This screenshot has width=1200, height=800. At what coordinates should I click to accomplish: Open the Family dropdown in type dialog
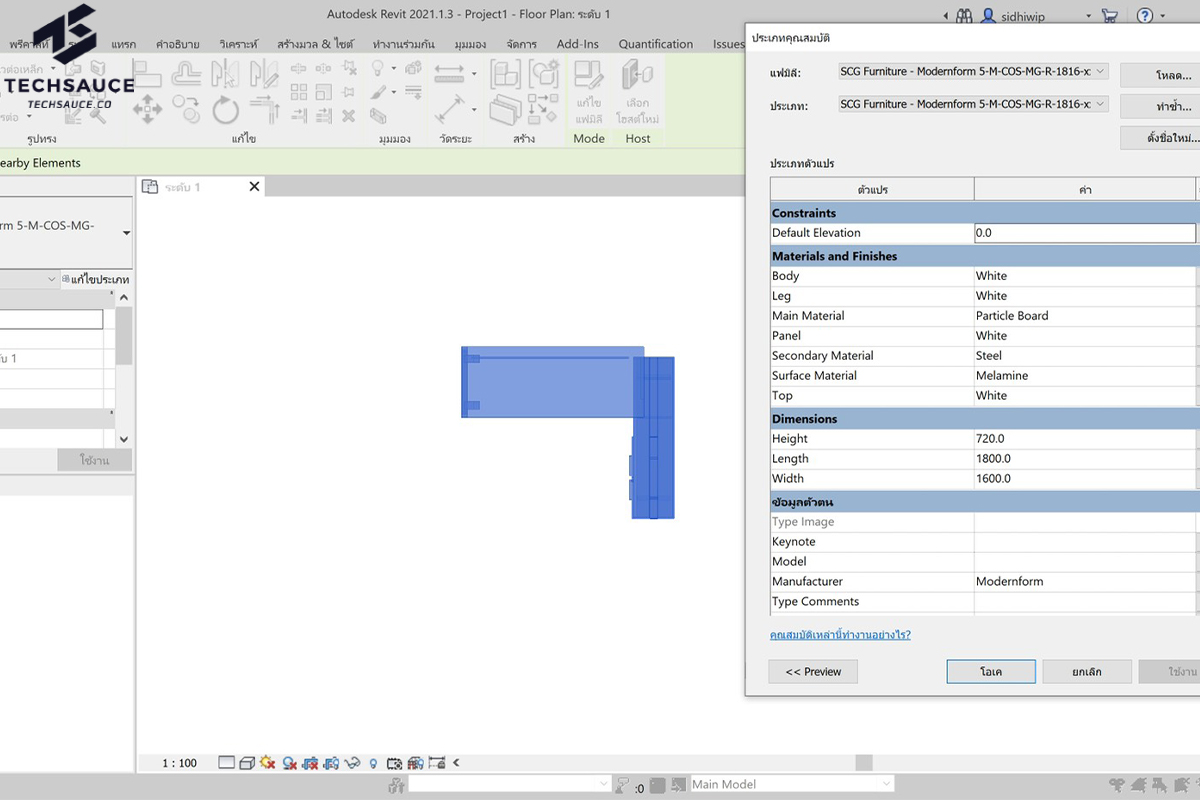coord(973,71)
